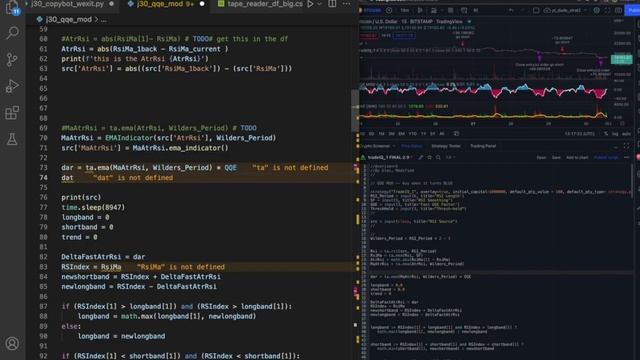Save the Pine script
Viewport: 640px width, 360px height.
(x=556, y=158)
